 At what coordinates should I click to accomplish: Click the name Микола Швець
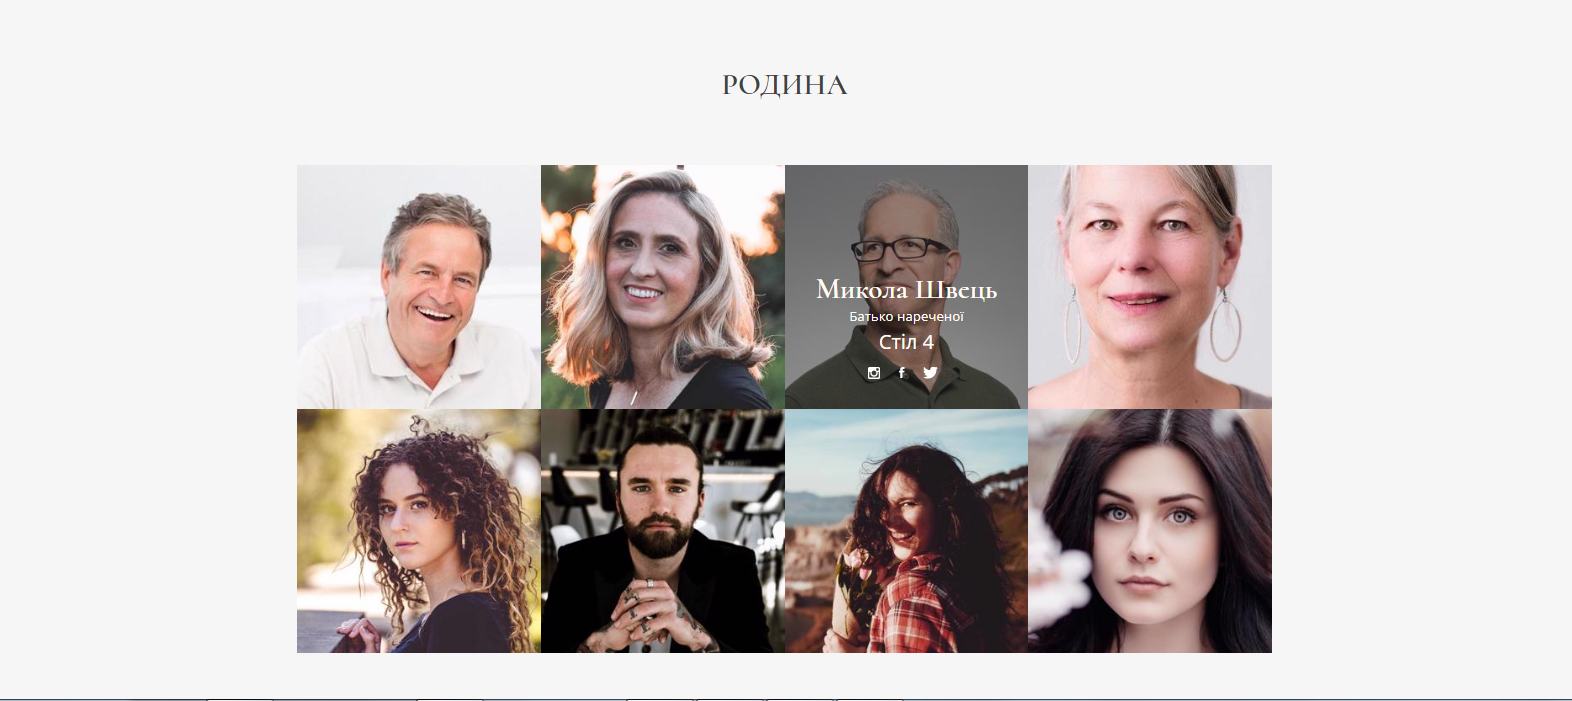[906, 290]
